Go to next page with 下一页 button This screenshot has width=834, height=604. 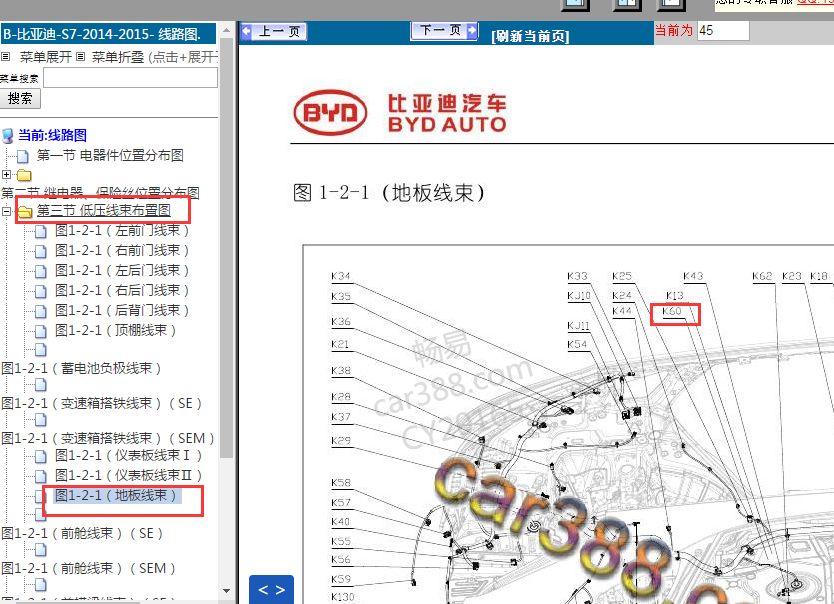pos(445,31)
